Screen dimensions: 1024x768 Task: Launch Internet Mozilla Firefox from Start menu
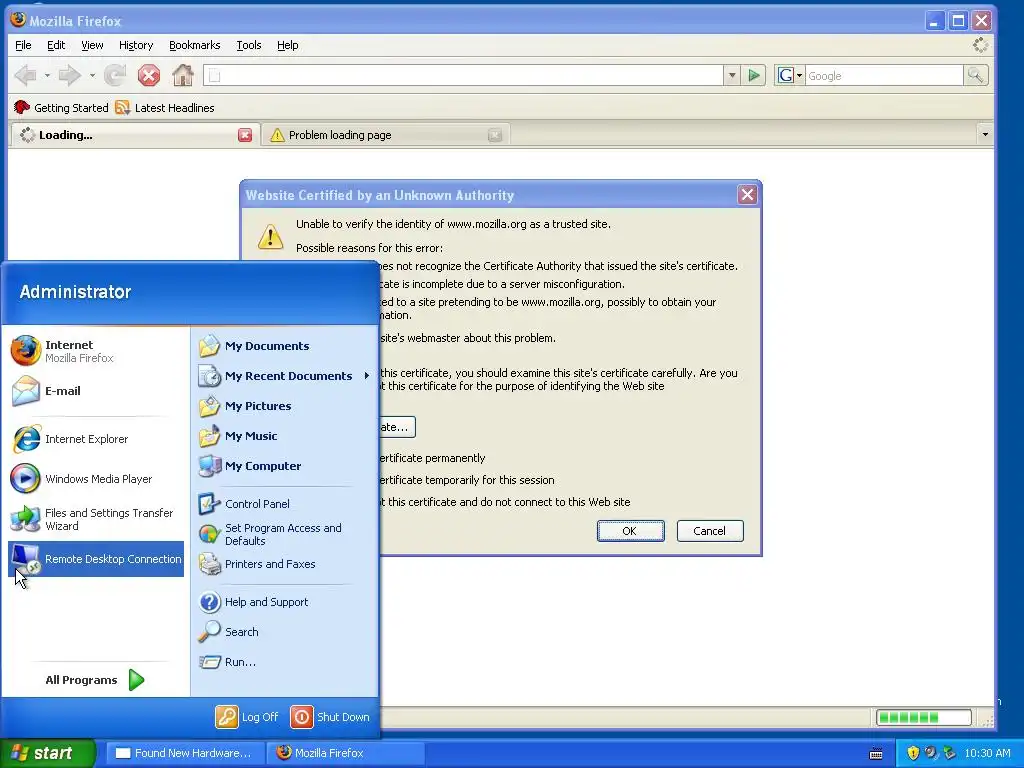96,351
